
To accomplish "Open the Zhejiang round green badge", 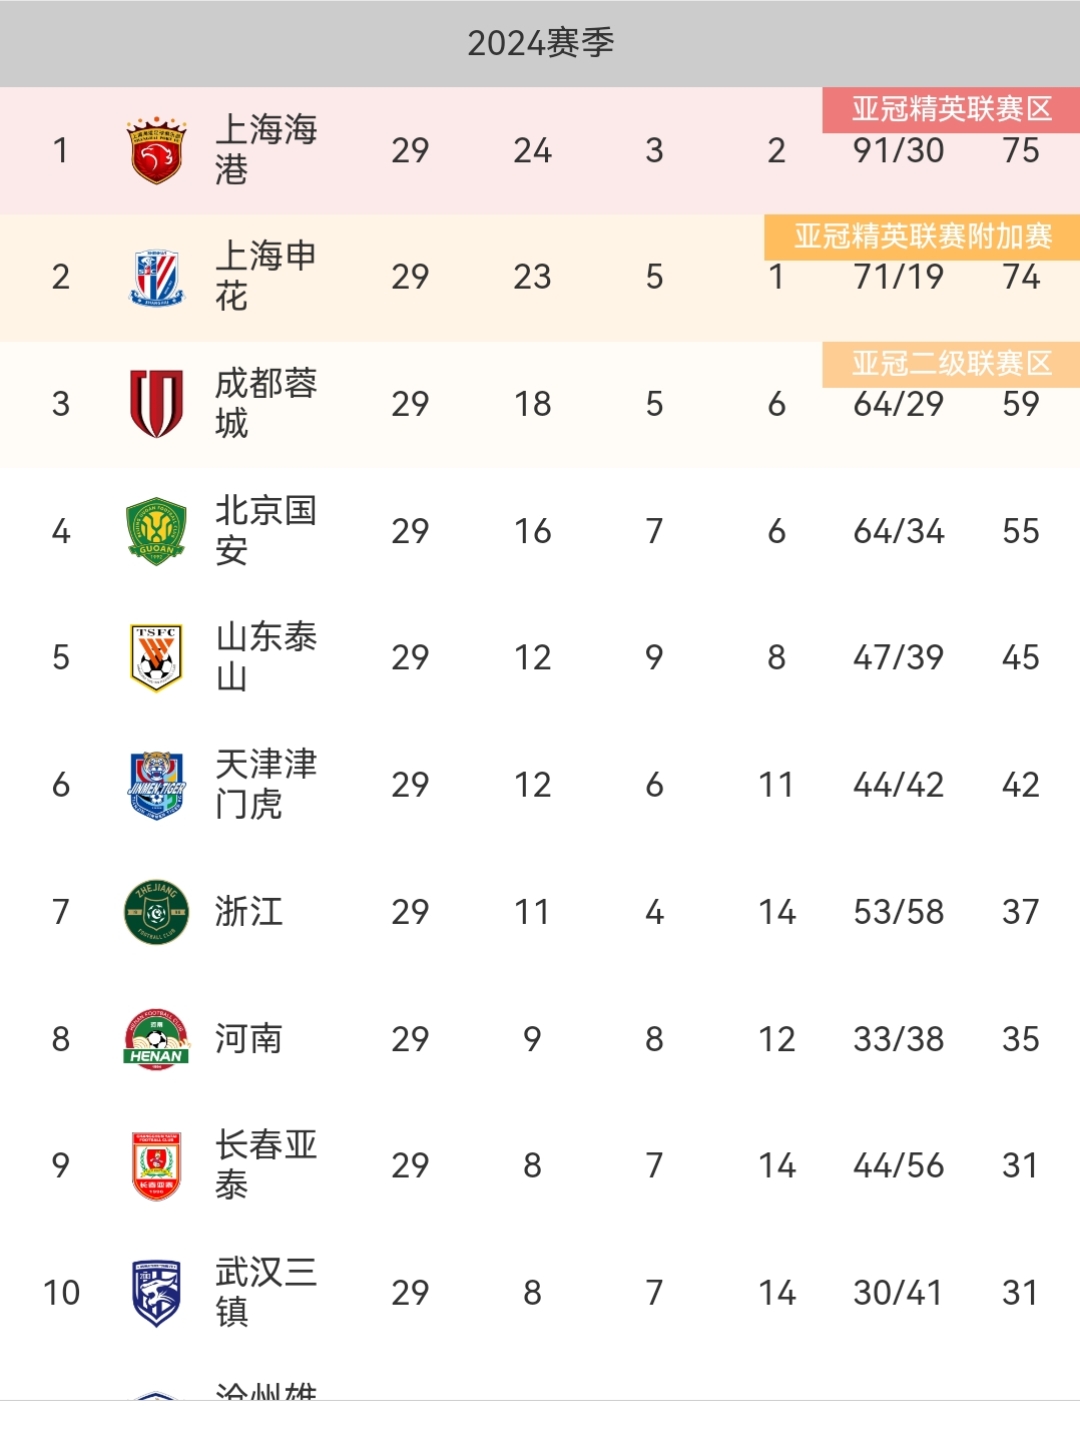I will (x=156, y=912).
